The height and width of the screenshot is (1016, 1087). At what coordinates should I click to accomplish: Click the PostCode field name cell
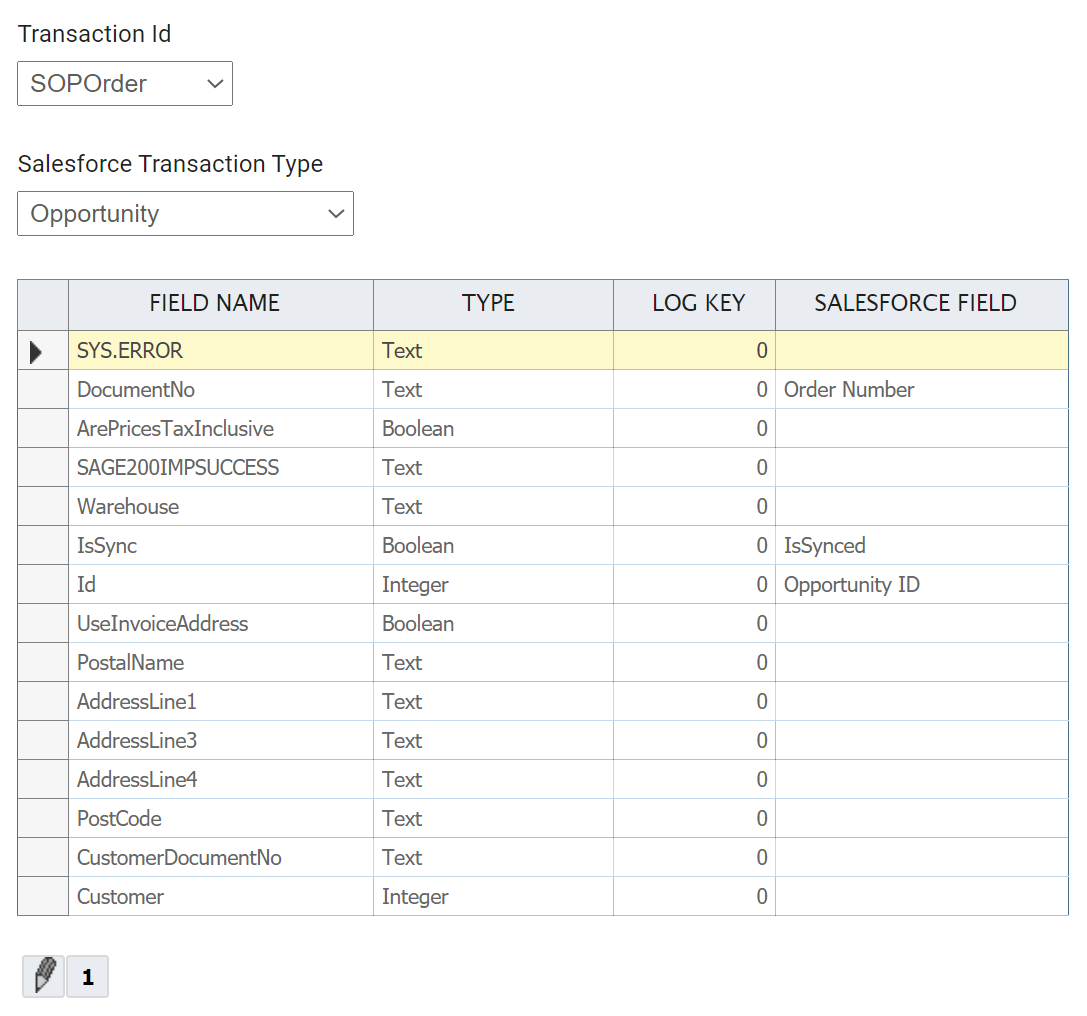pos(119,819)
